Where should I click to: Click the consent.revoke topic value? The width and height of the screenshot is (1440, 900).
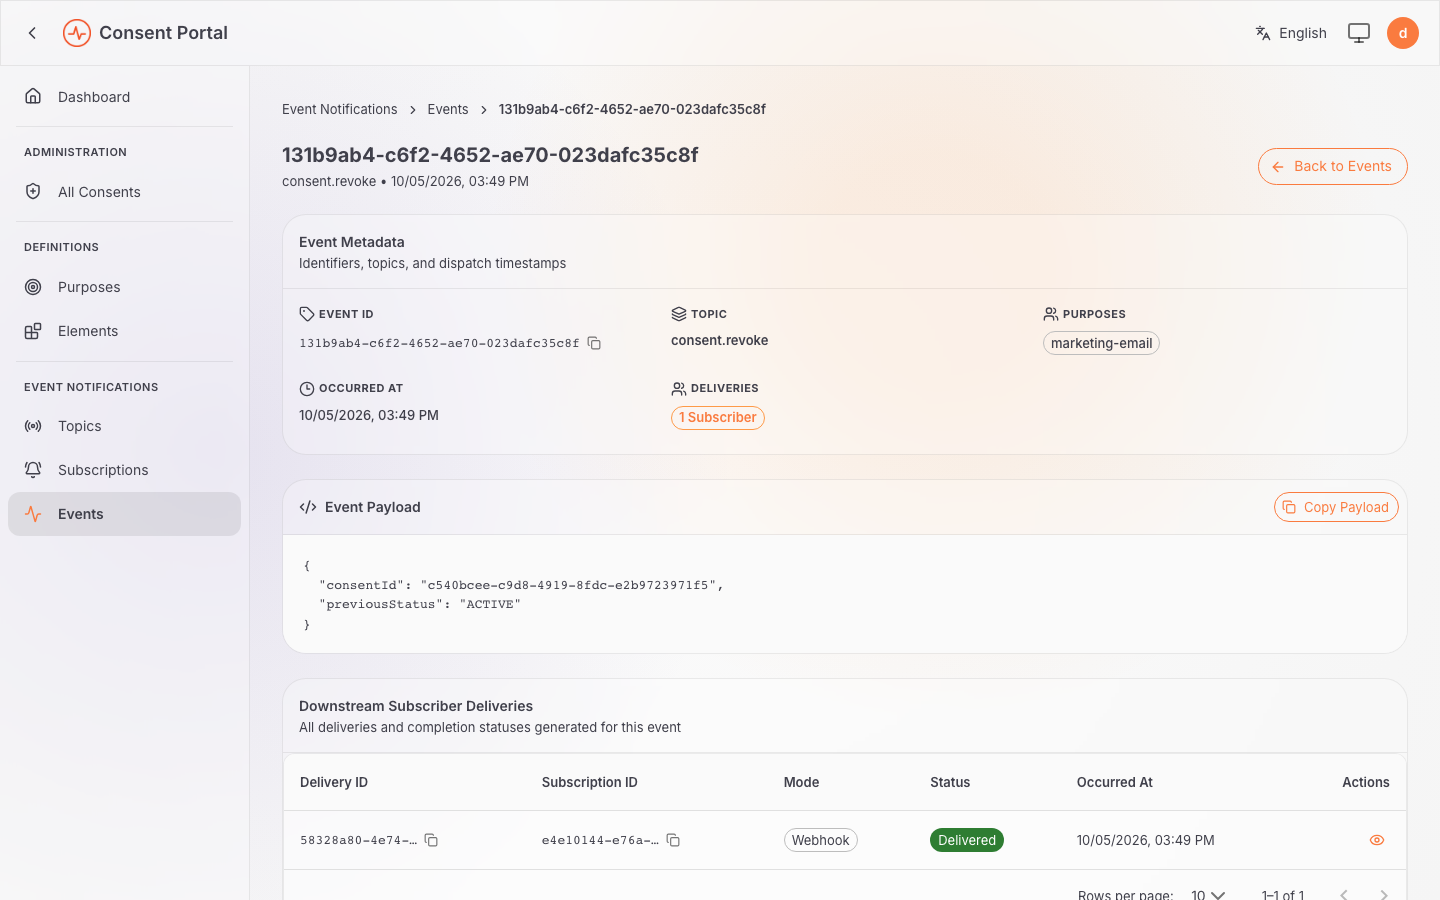(719, 341)
